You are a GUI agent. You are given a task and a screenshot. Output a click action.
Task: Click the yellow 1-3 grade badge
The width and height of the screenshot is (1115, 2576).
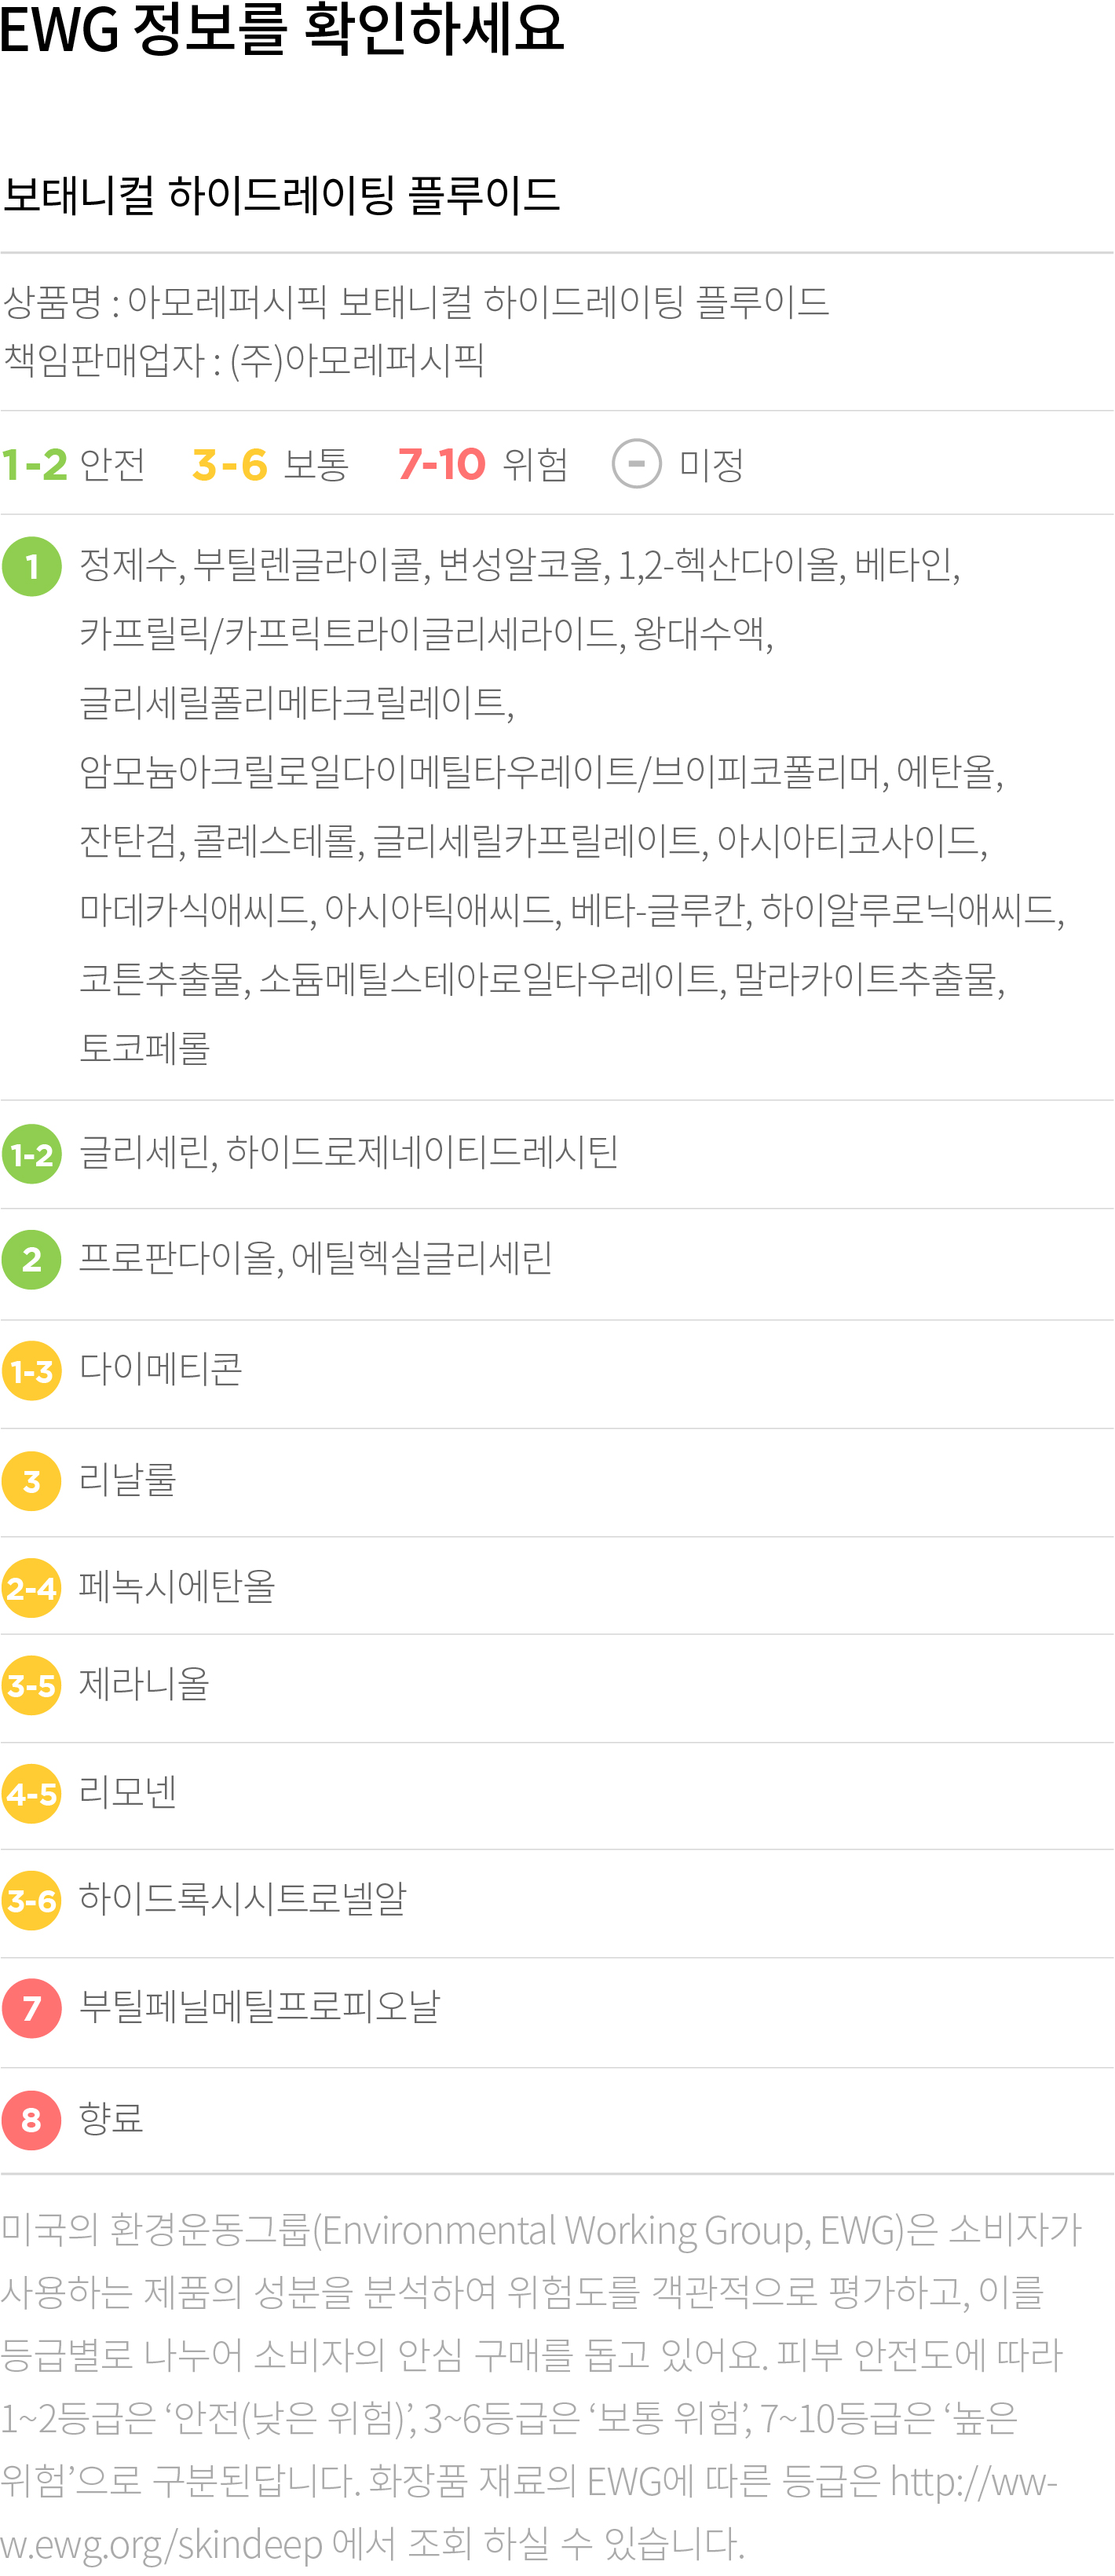tap(32, 1370)
